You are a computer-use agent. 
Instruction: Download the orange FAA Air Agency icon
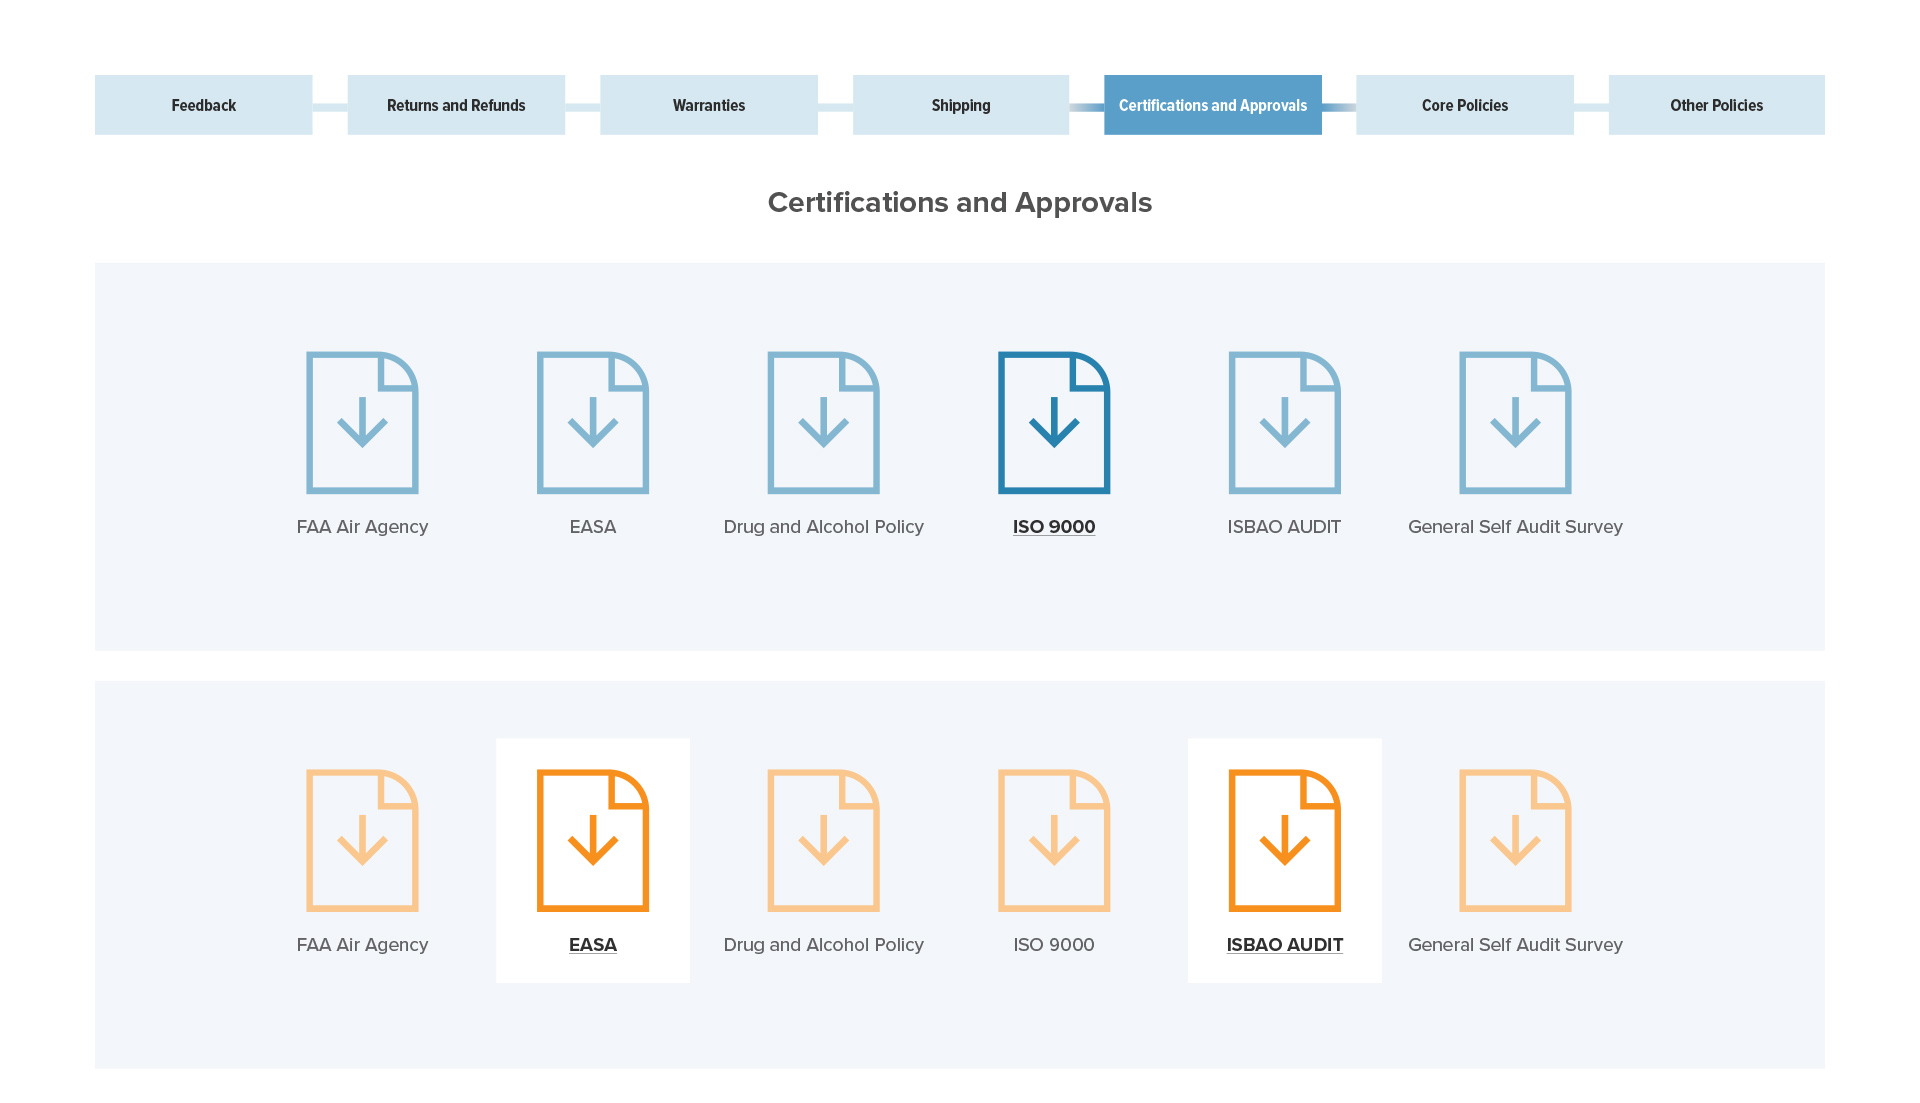[x=362, y=840]
